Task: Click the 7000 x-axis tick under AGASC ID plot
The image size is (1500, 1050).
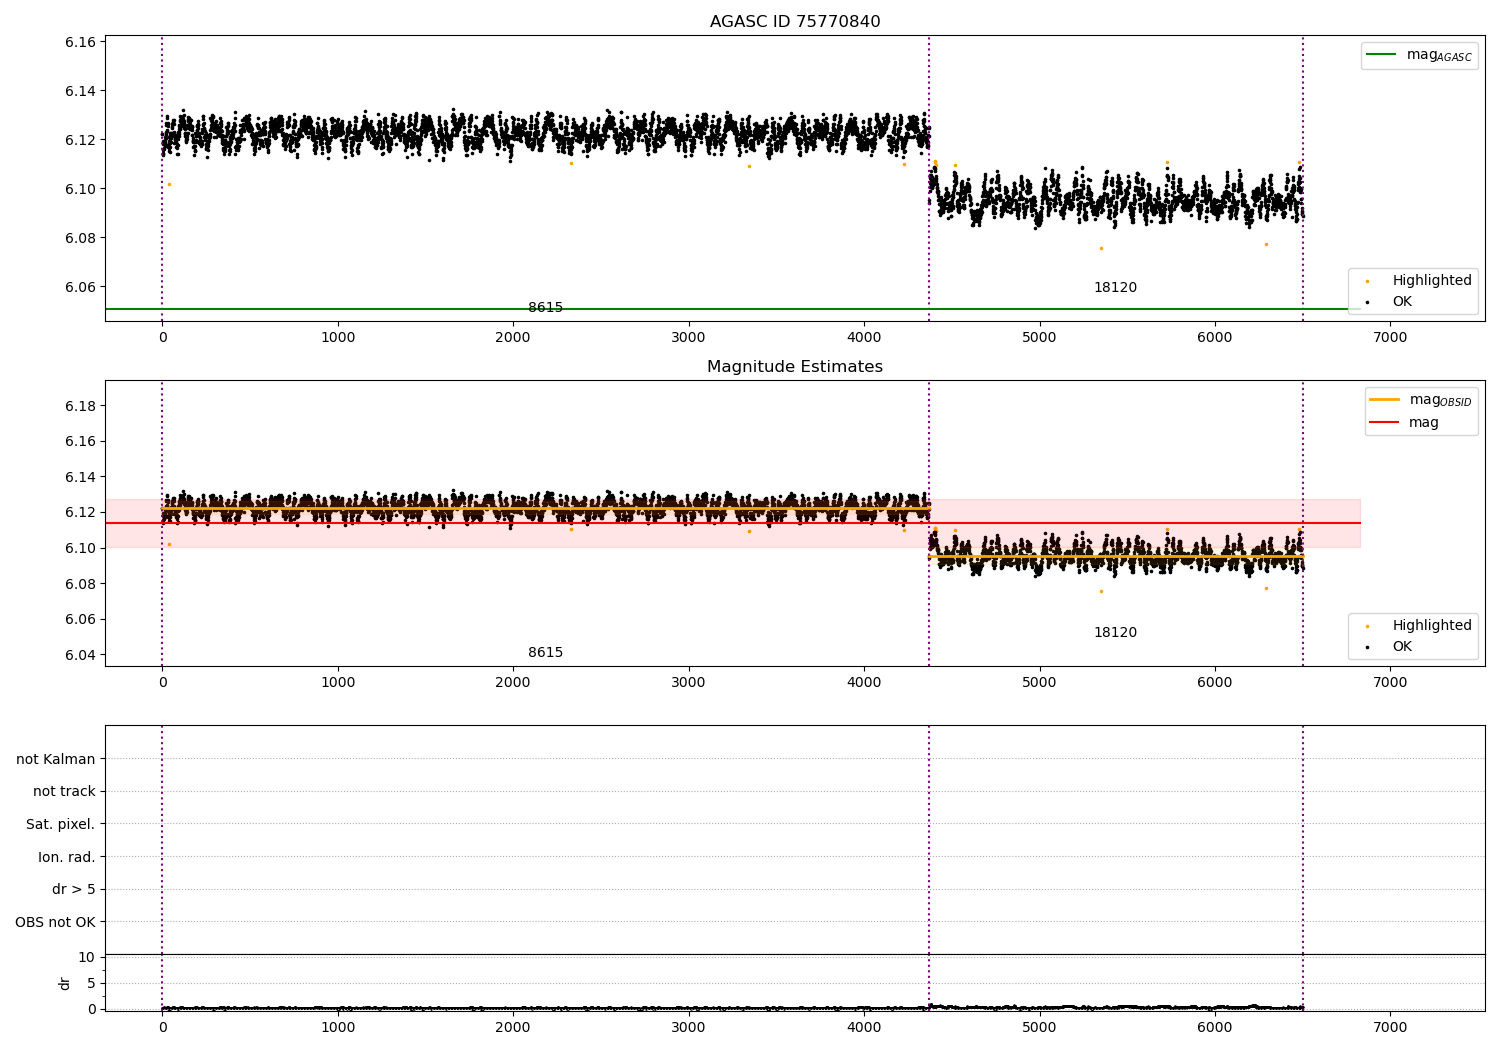Action: (1390, 338)
